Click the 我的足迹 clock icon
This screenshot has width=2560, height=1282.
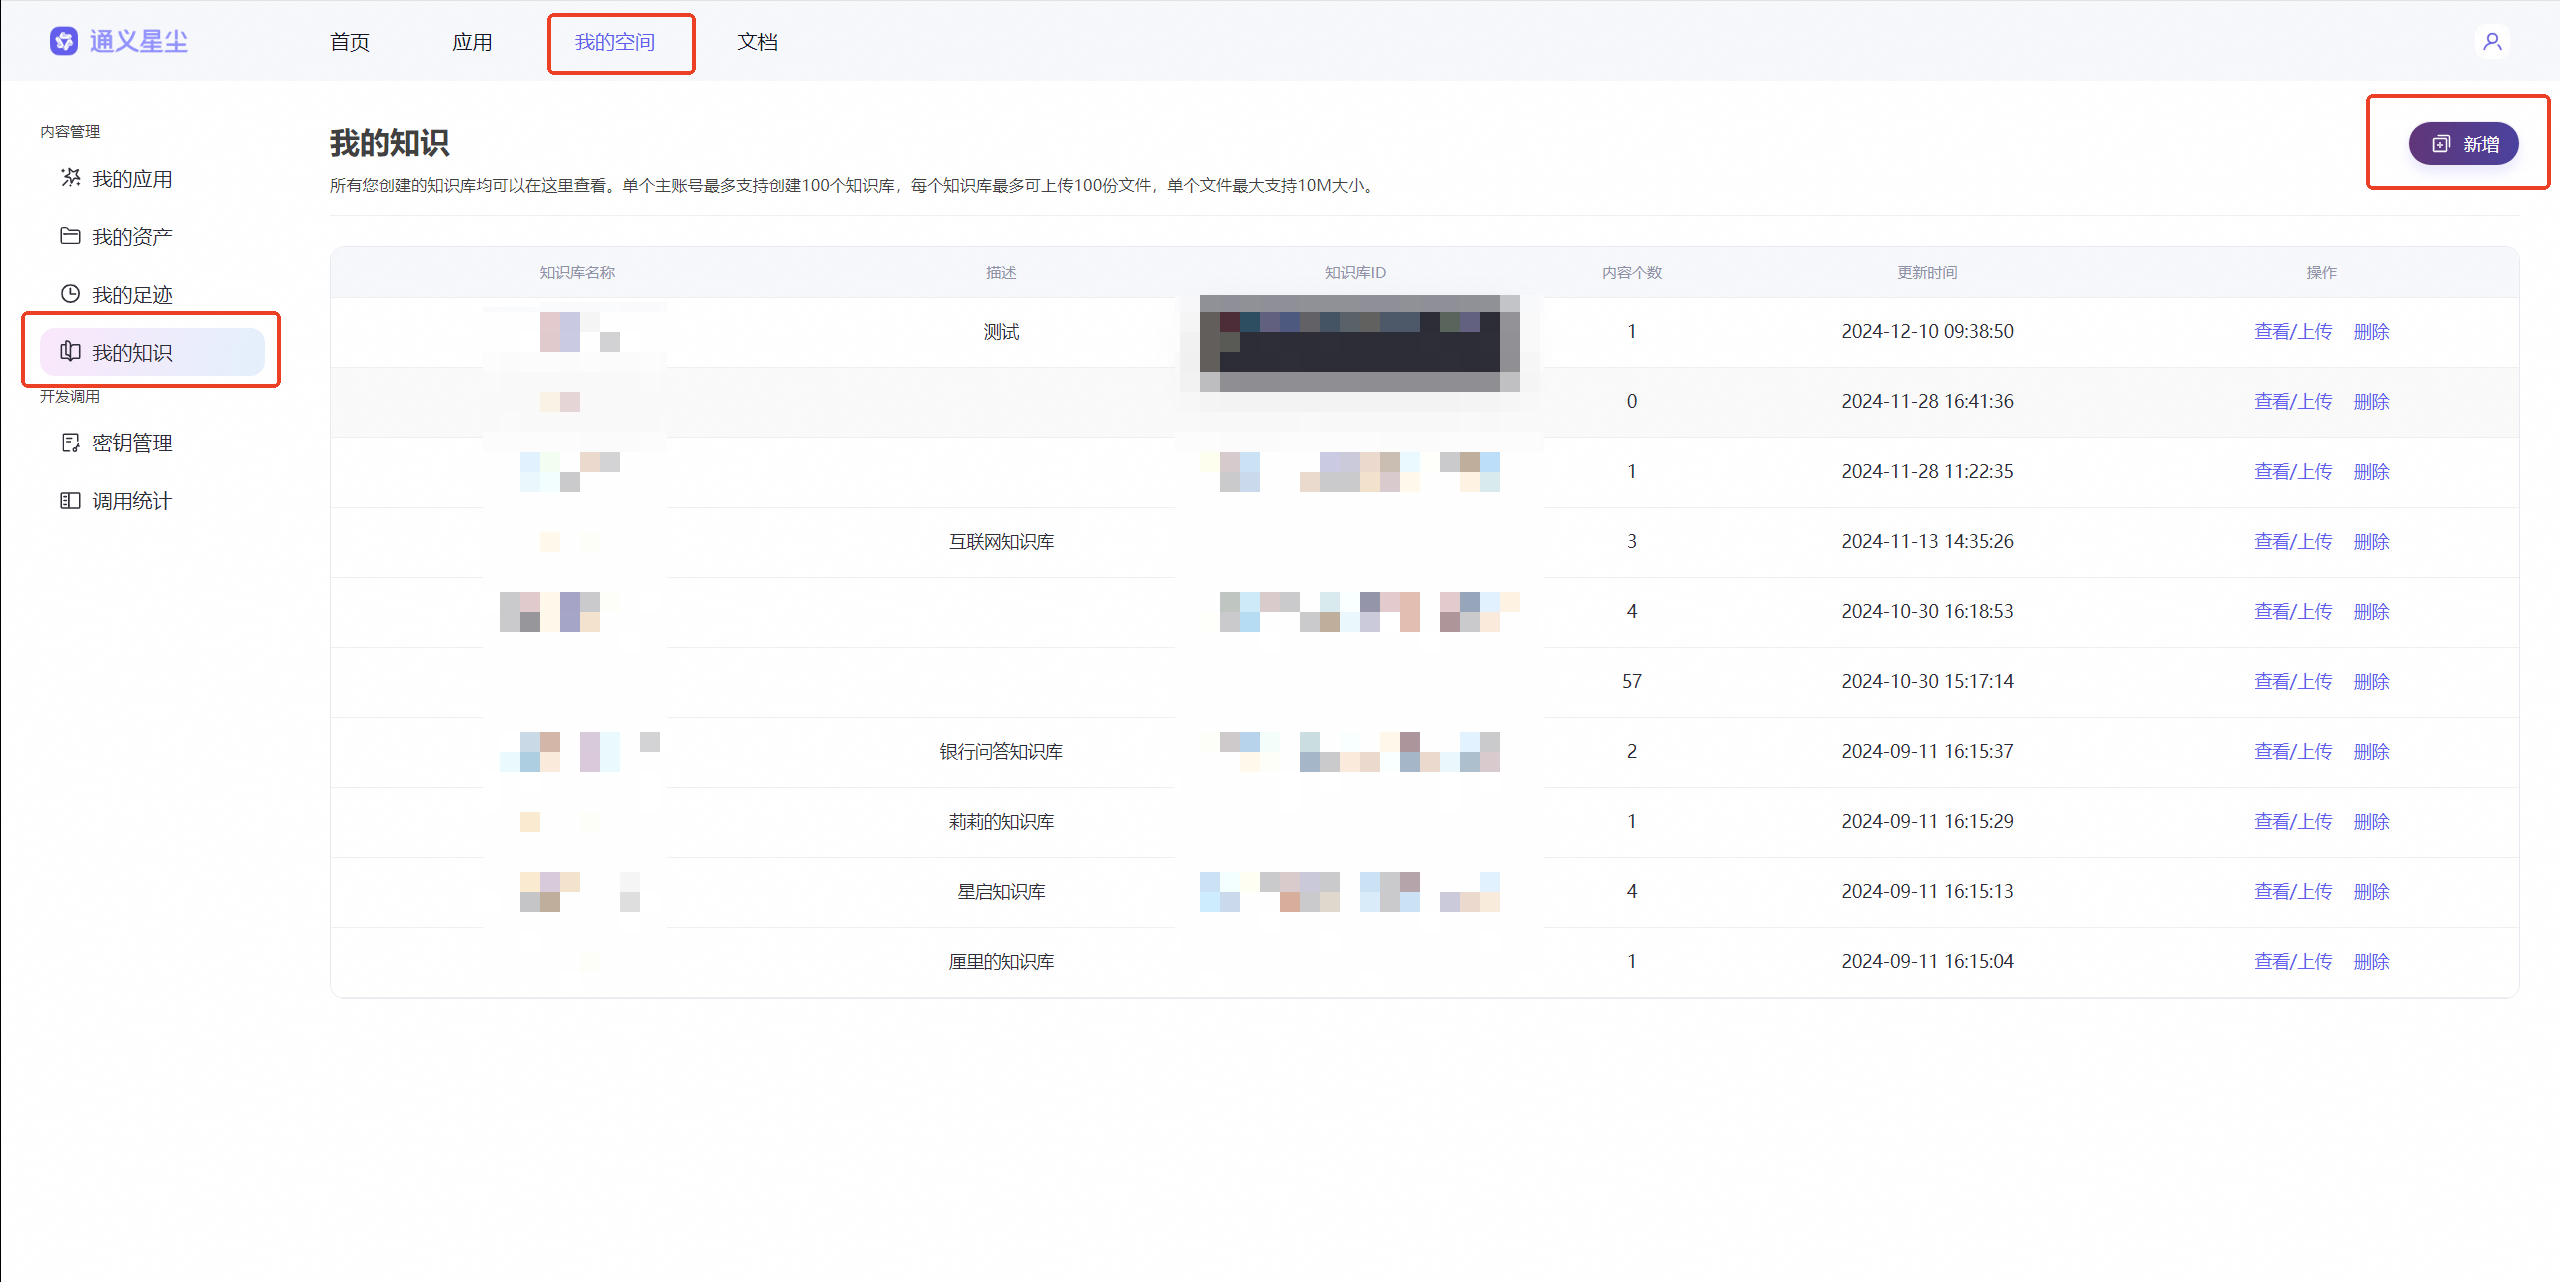click(71, 294)
